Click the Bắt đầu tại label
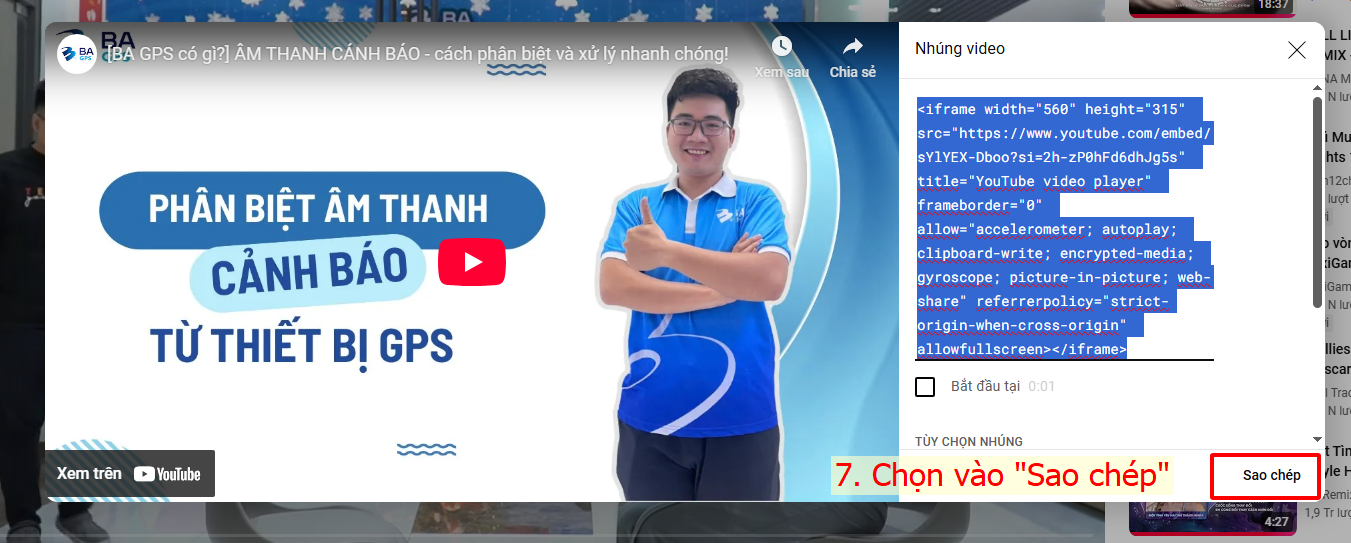 985,386
